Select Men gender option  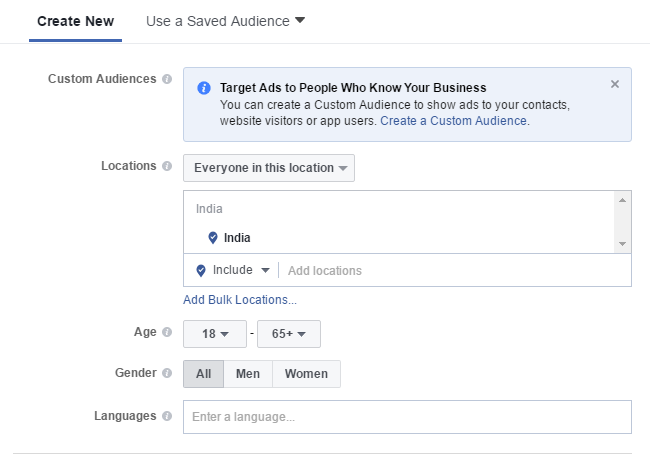click(248, 374)
